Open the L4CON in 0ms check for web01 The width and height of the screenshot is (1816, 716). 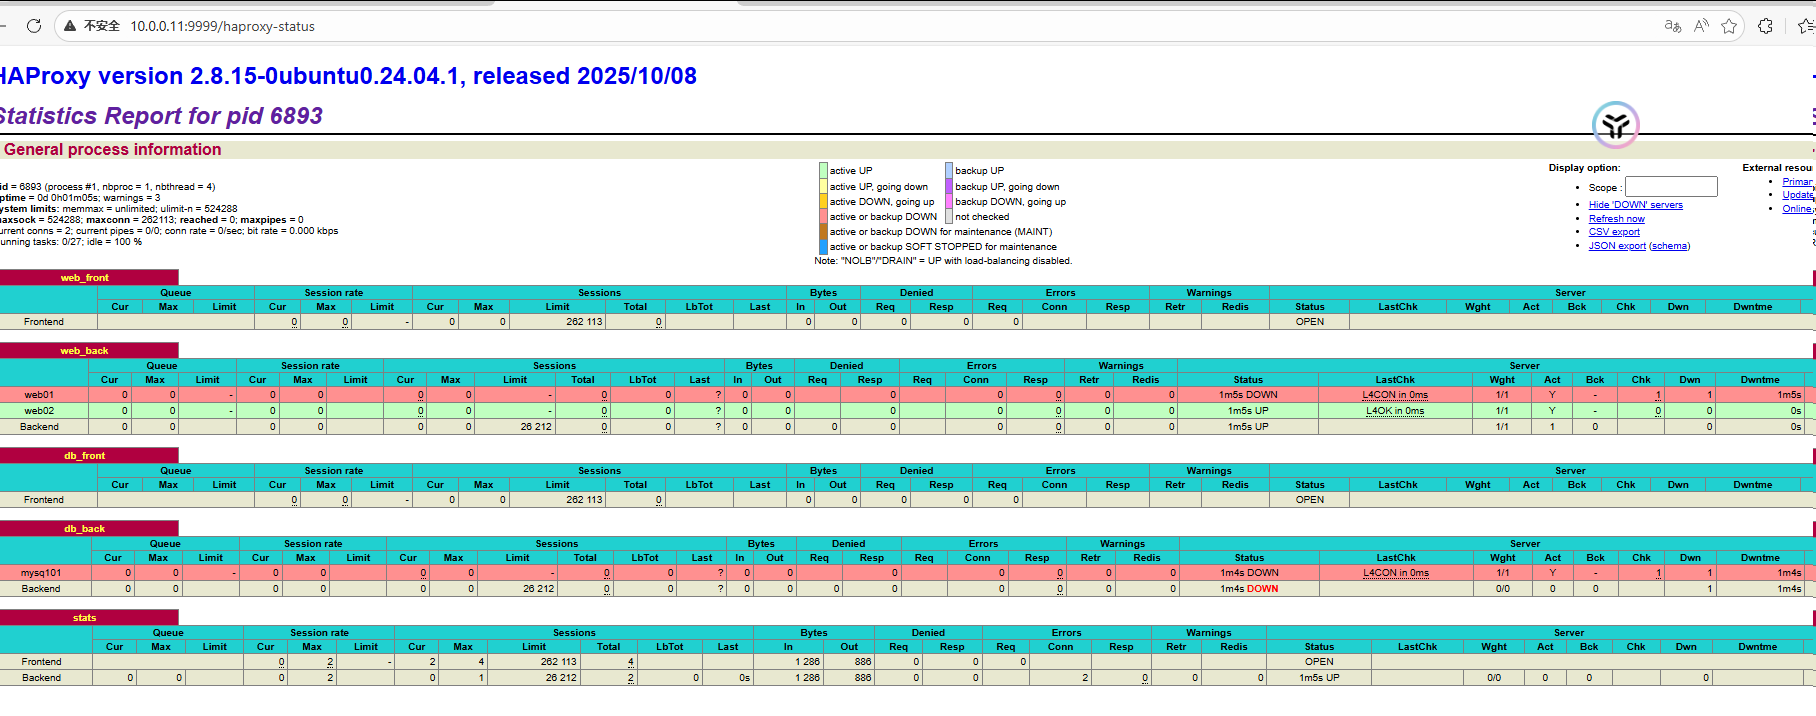pos(1395,395)
